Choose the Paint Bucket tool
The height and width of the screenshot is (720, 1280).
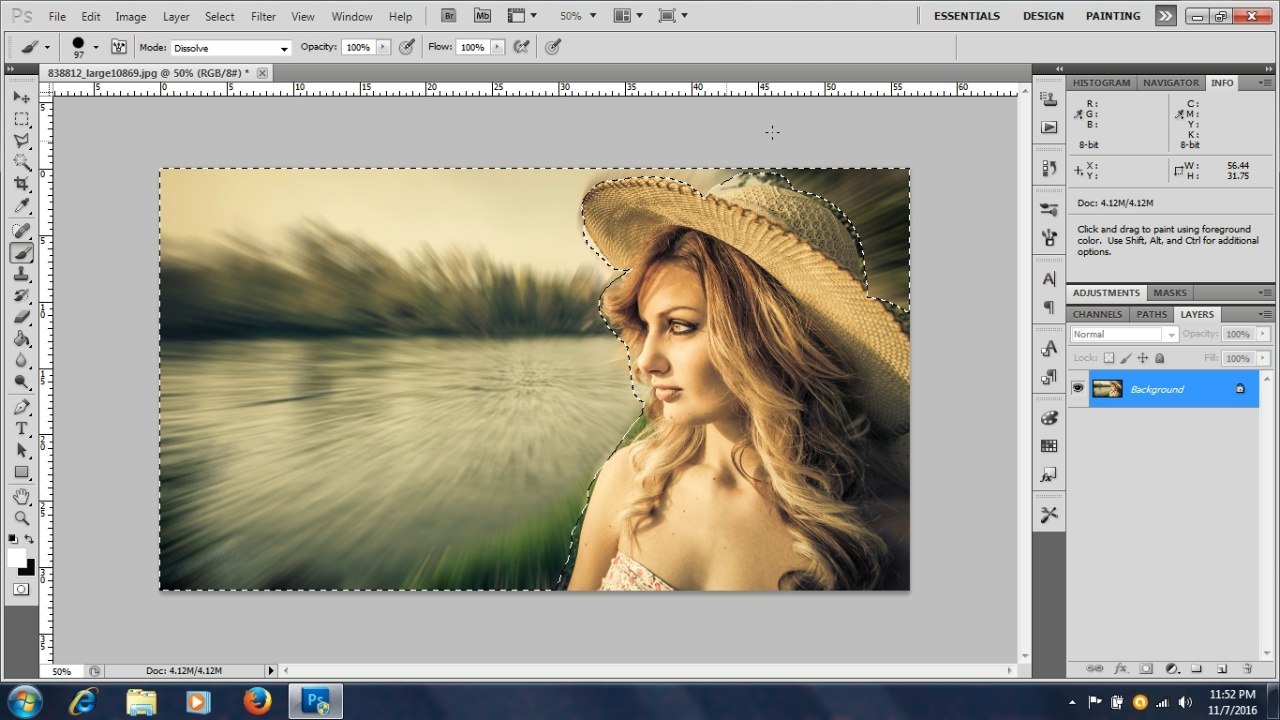tap(21, 339)
